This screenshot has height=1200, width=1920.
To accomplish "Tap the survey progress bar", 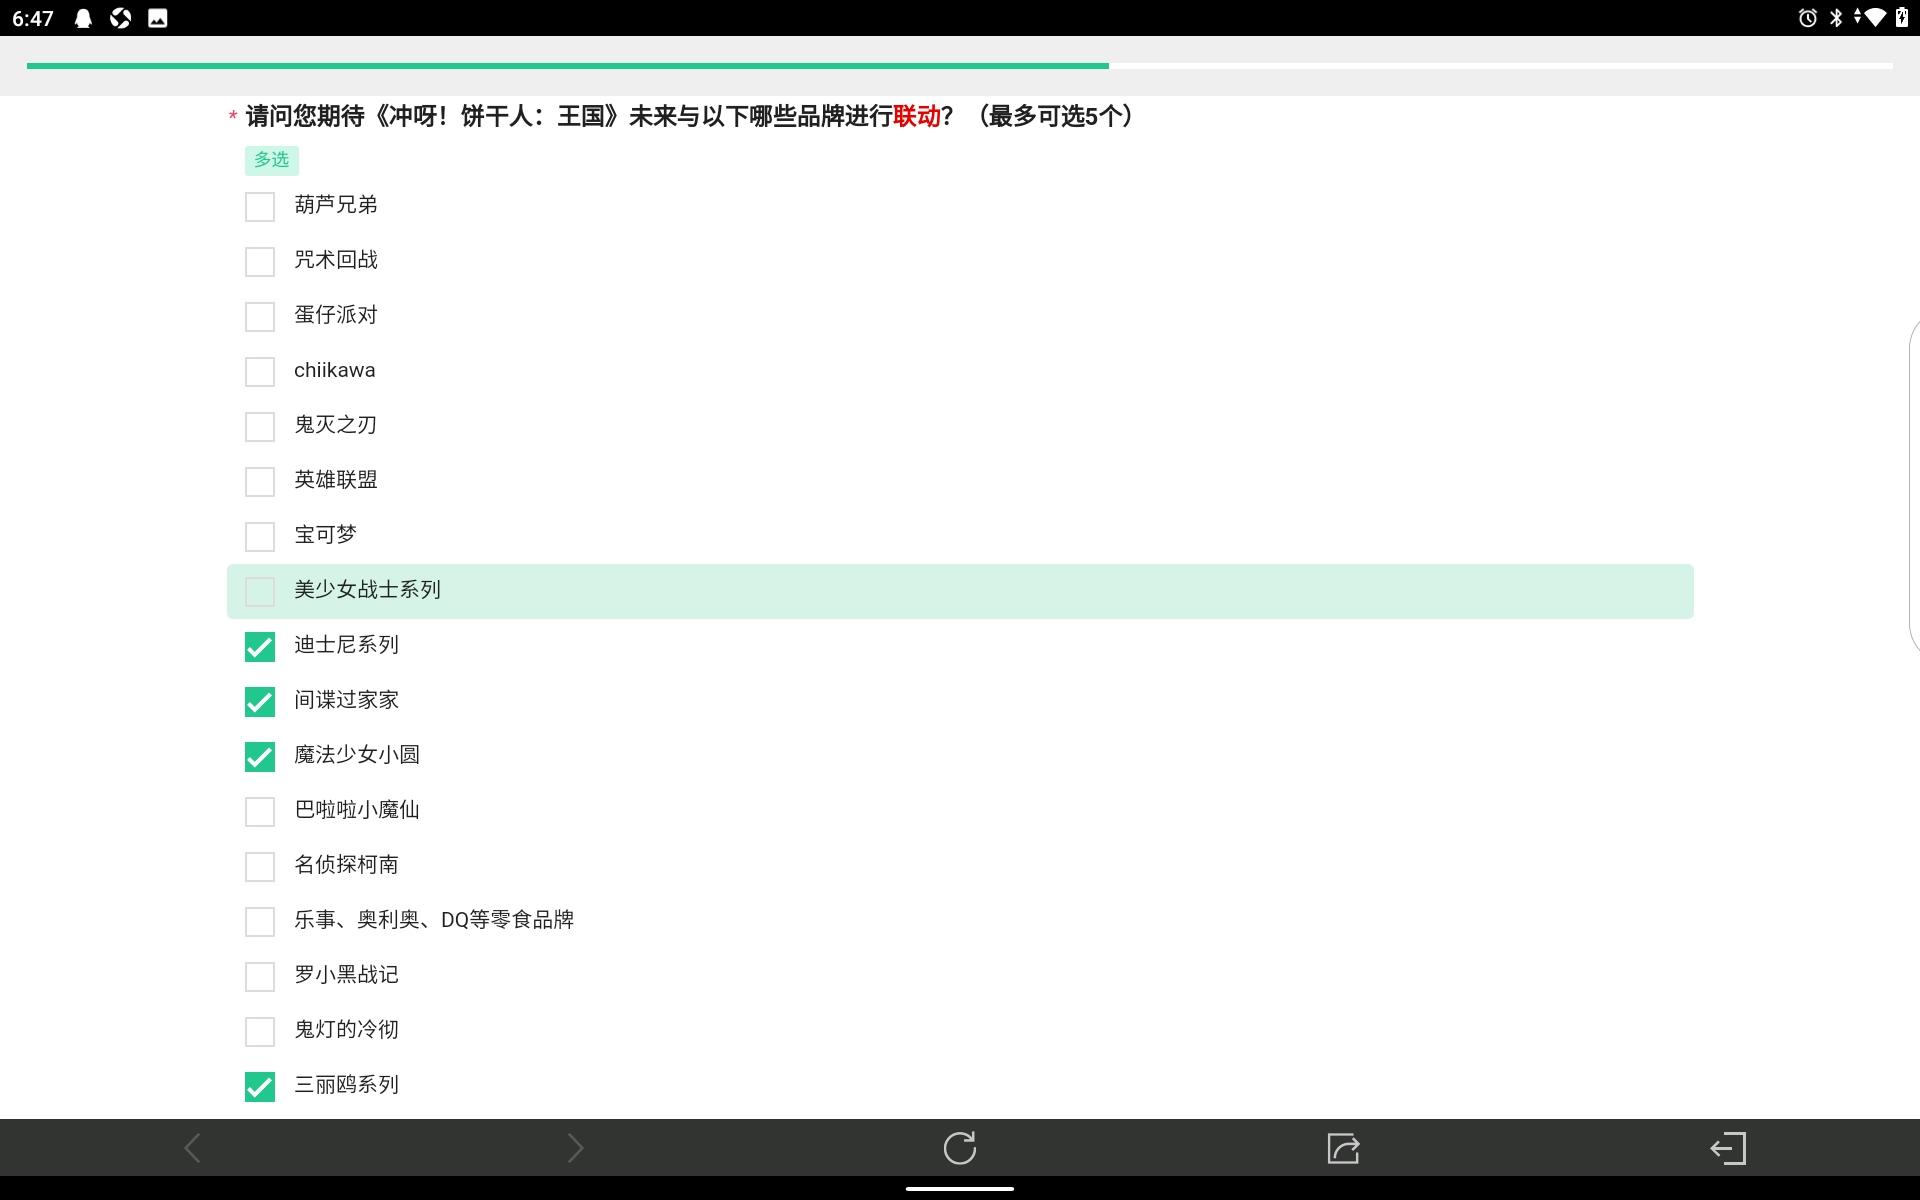I will [960, 66].
